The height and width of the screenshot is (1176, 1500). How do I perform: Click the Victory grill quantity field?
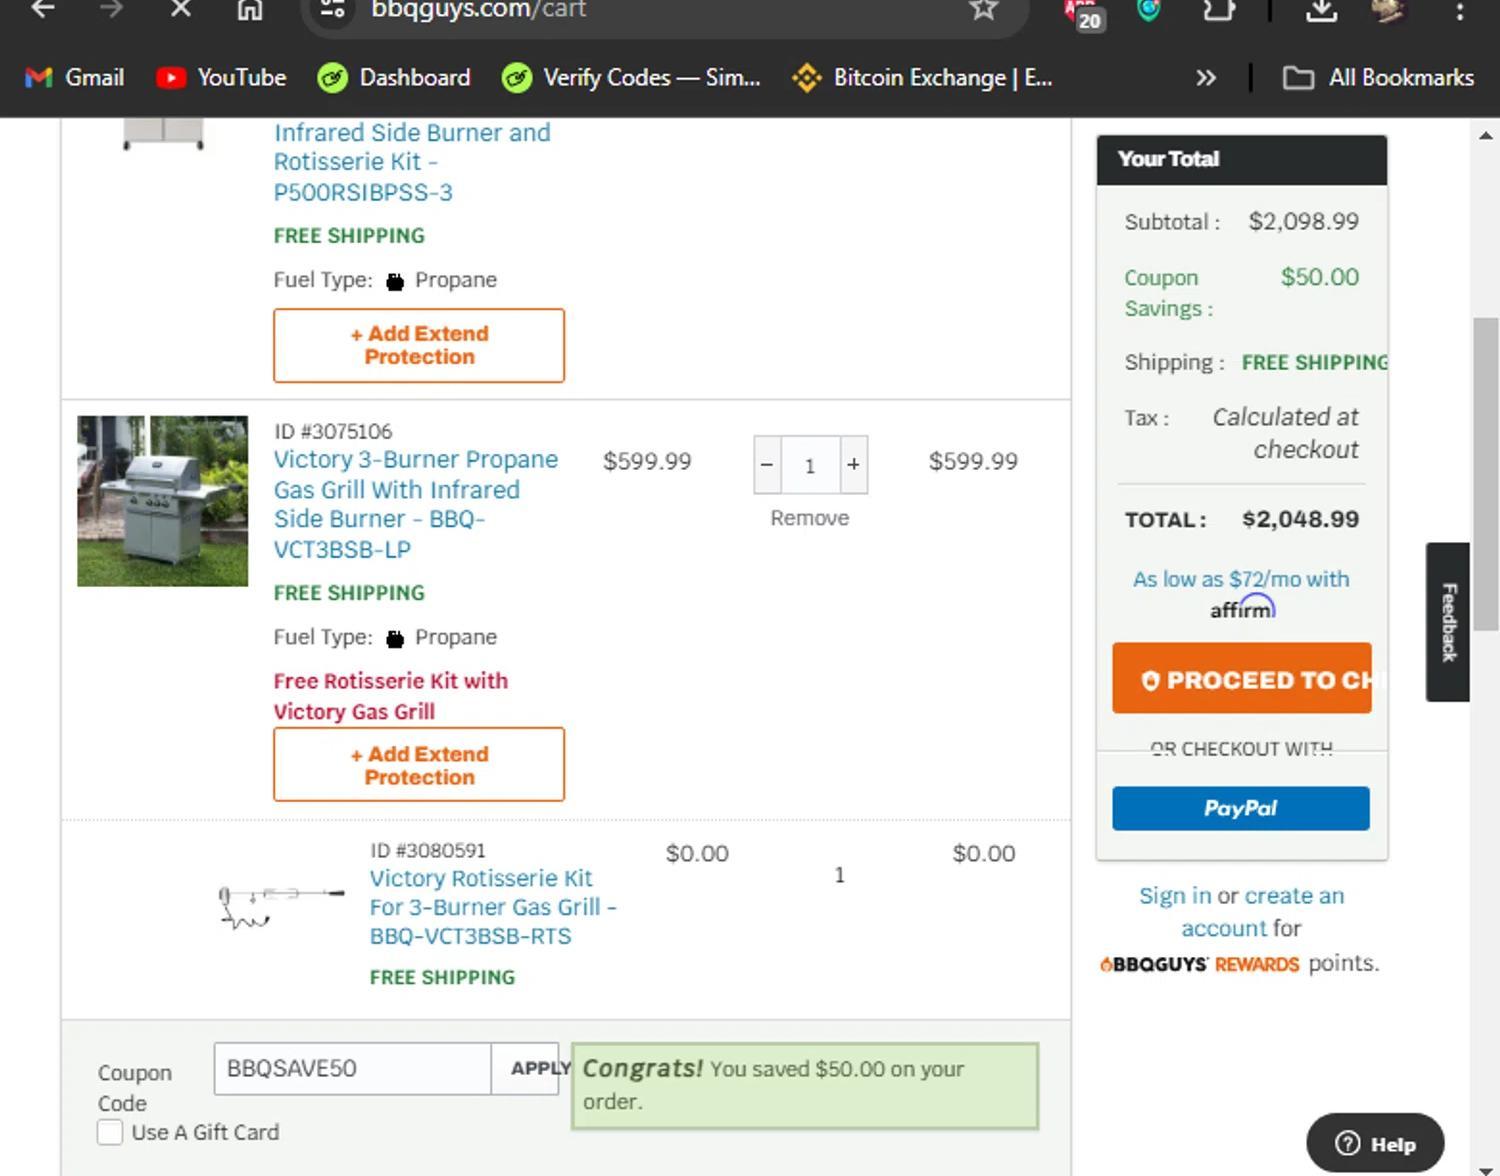[810, 465]
